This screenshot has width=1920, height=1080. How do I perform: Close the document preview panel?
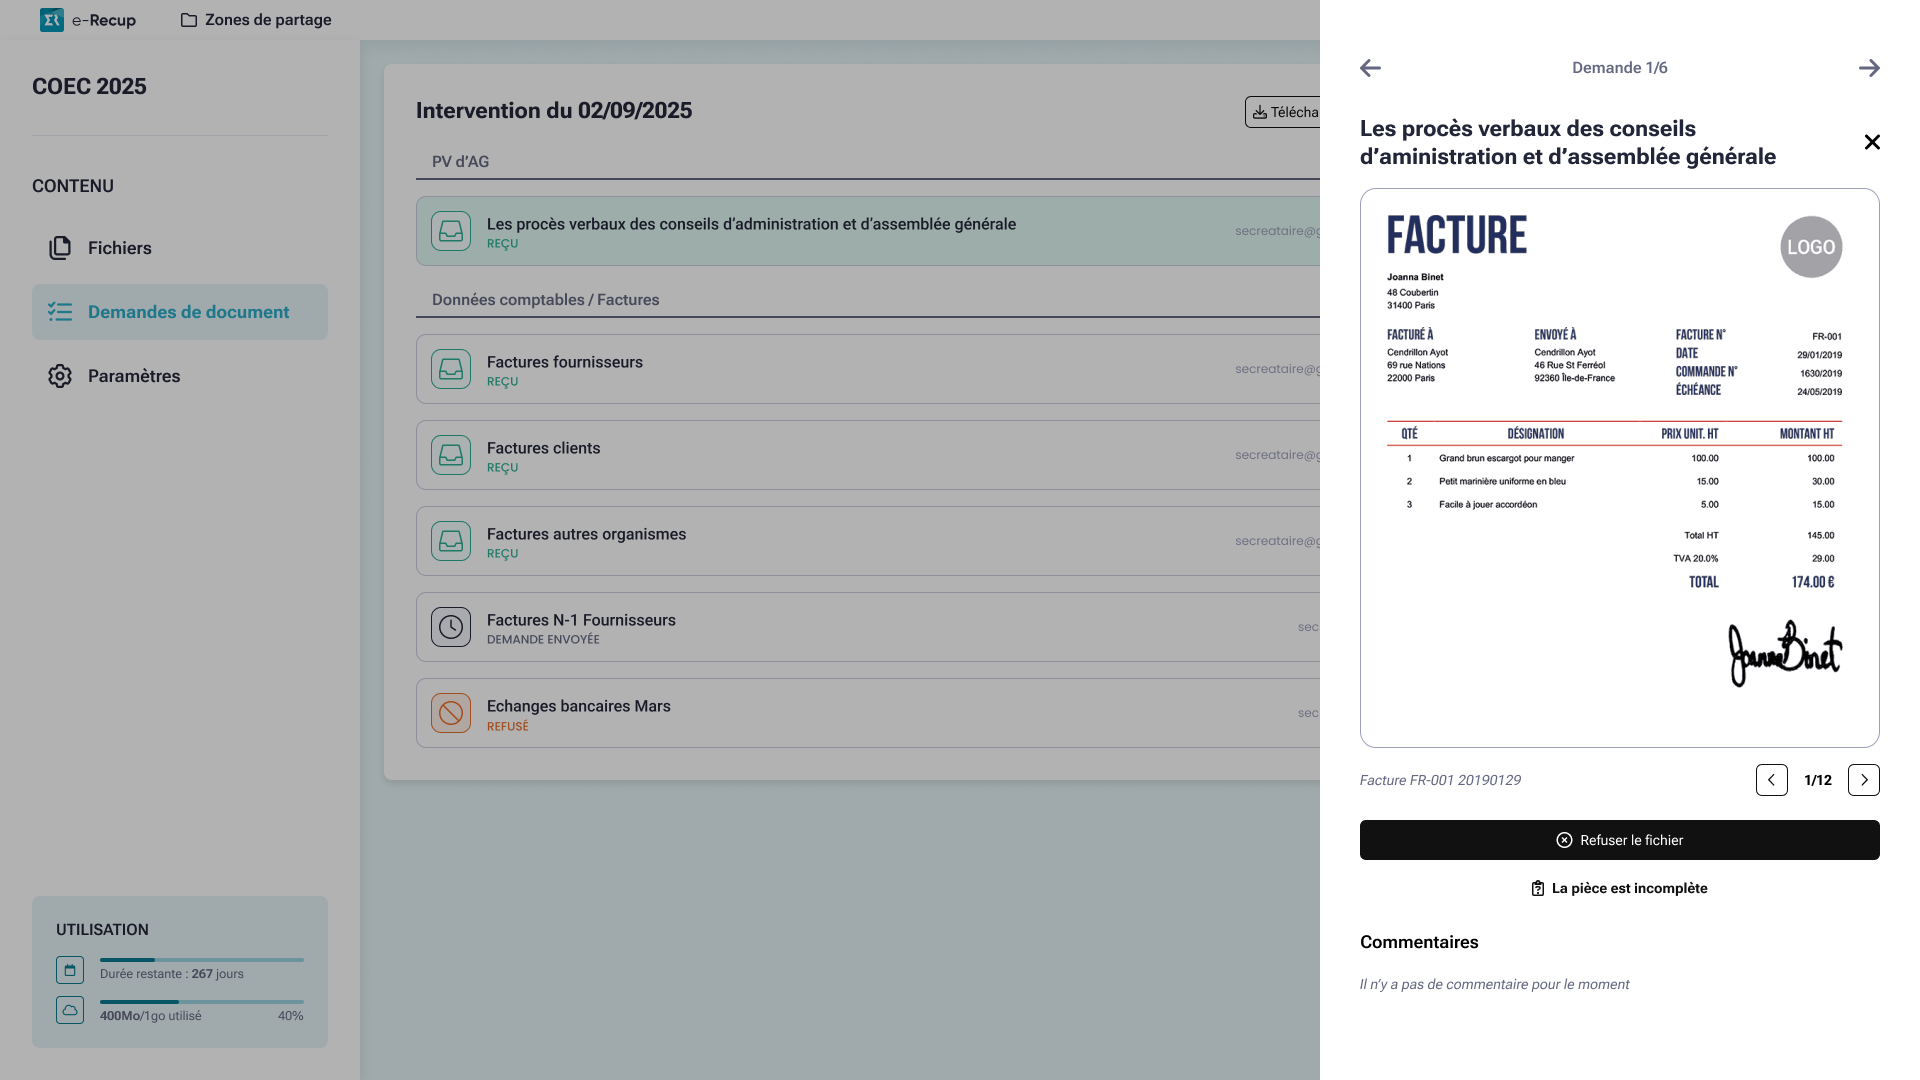point(1872,142)
